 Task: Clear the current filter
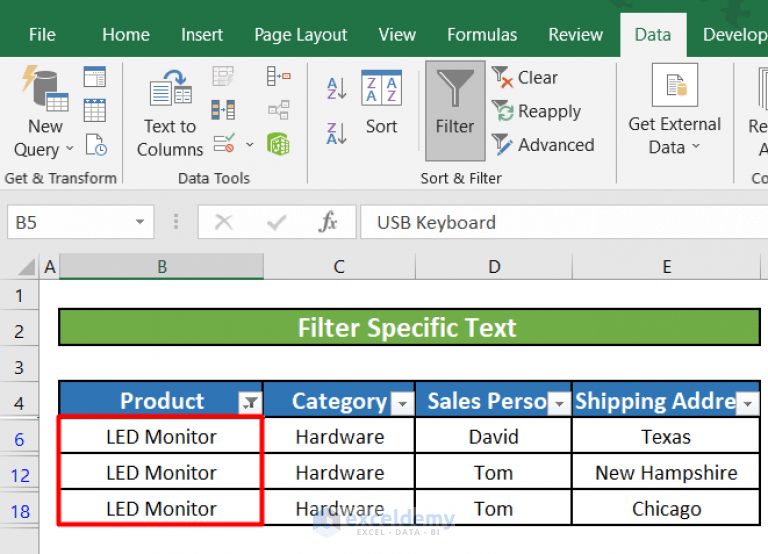point(525,77)
